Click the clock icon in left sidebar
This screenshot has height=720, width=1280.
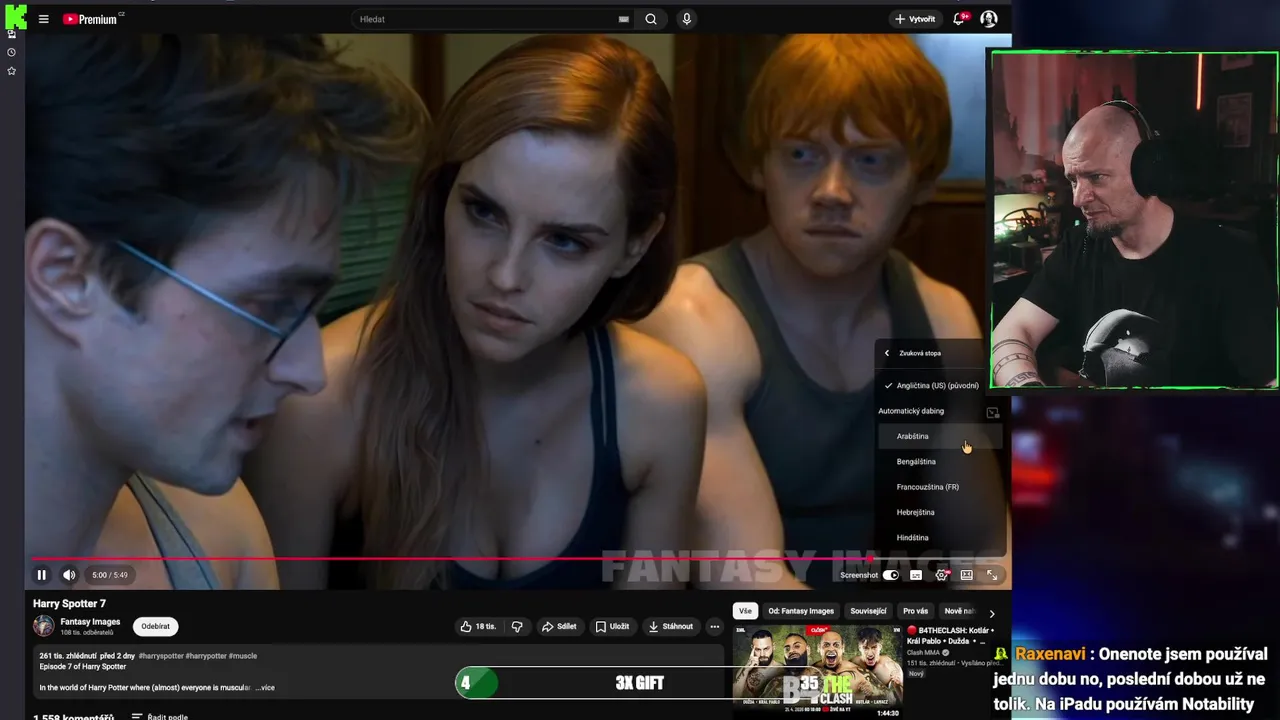click(x=11, y=52)
